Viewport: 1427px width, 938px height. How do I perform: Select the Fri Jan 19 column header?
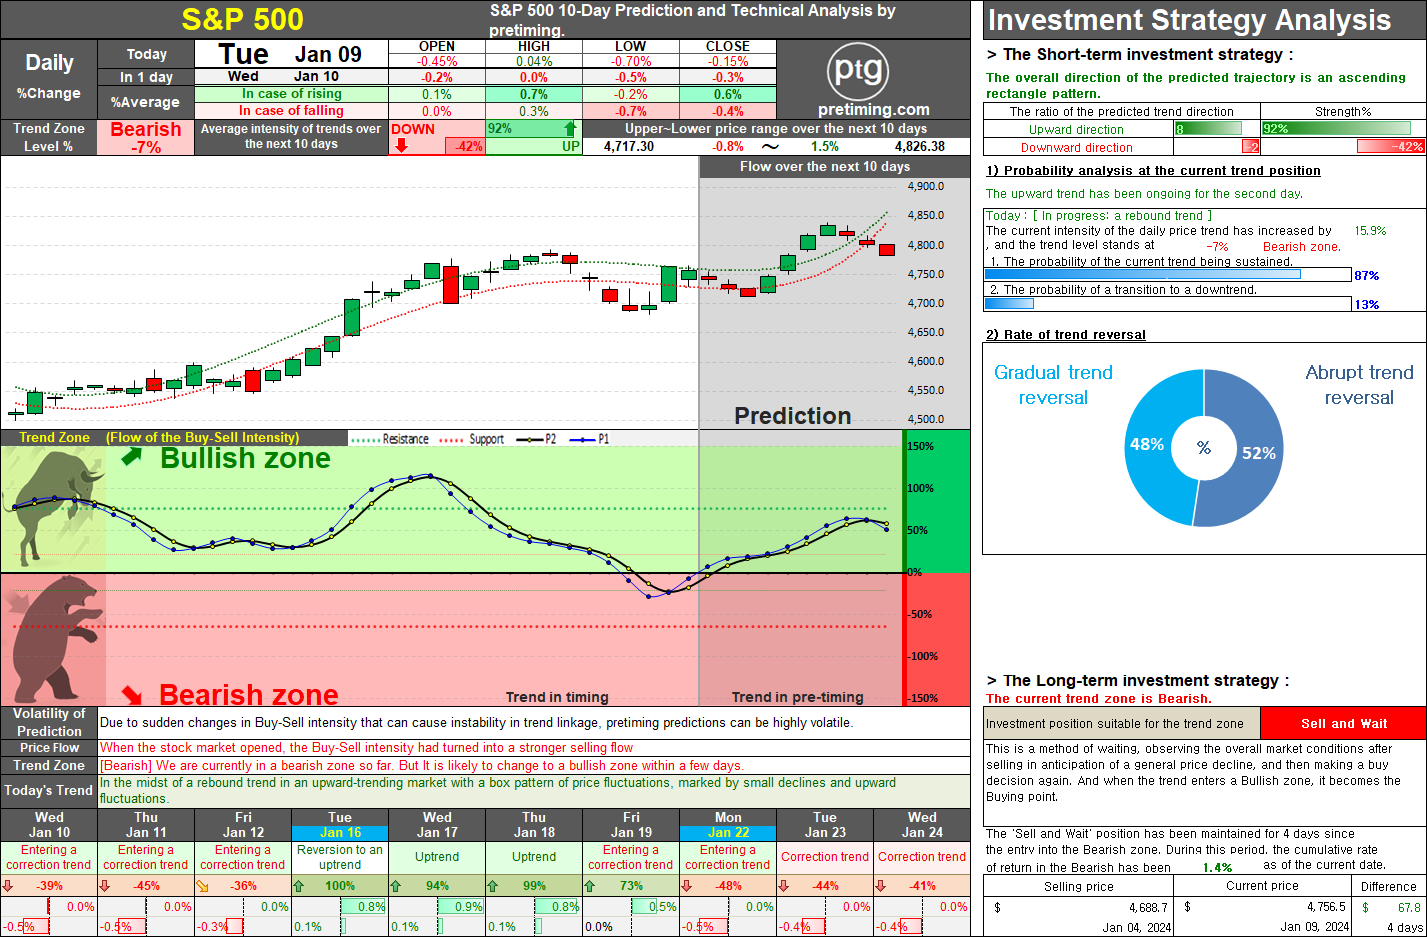(631, 825)
